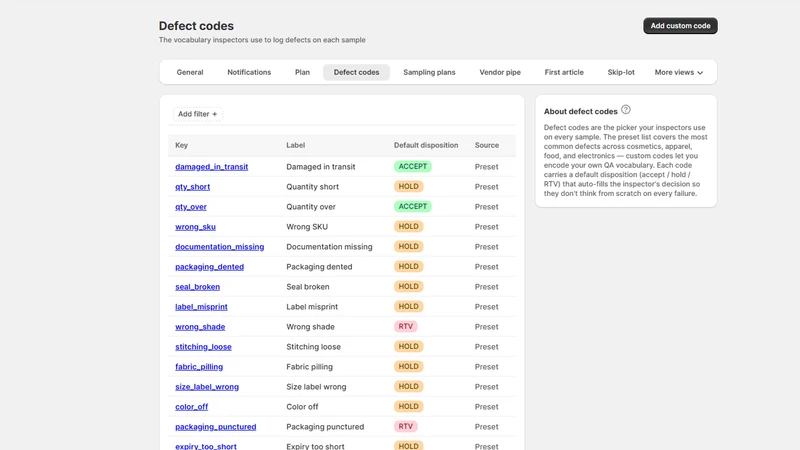Open the Vendor pipe tab
The height and width of the screenshot is (450, 800).
tap(500, 72)
